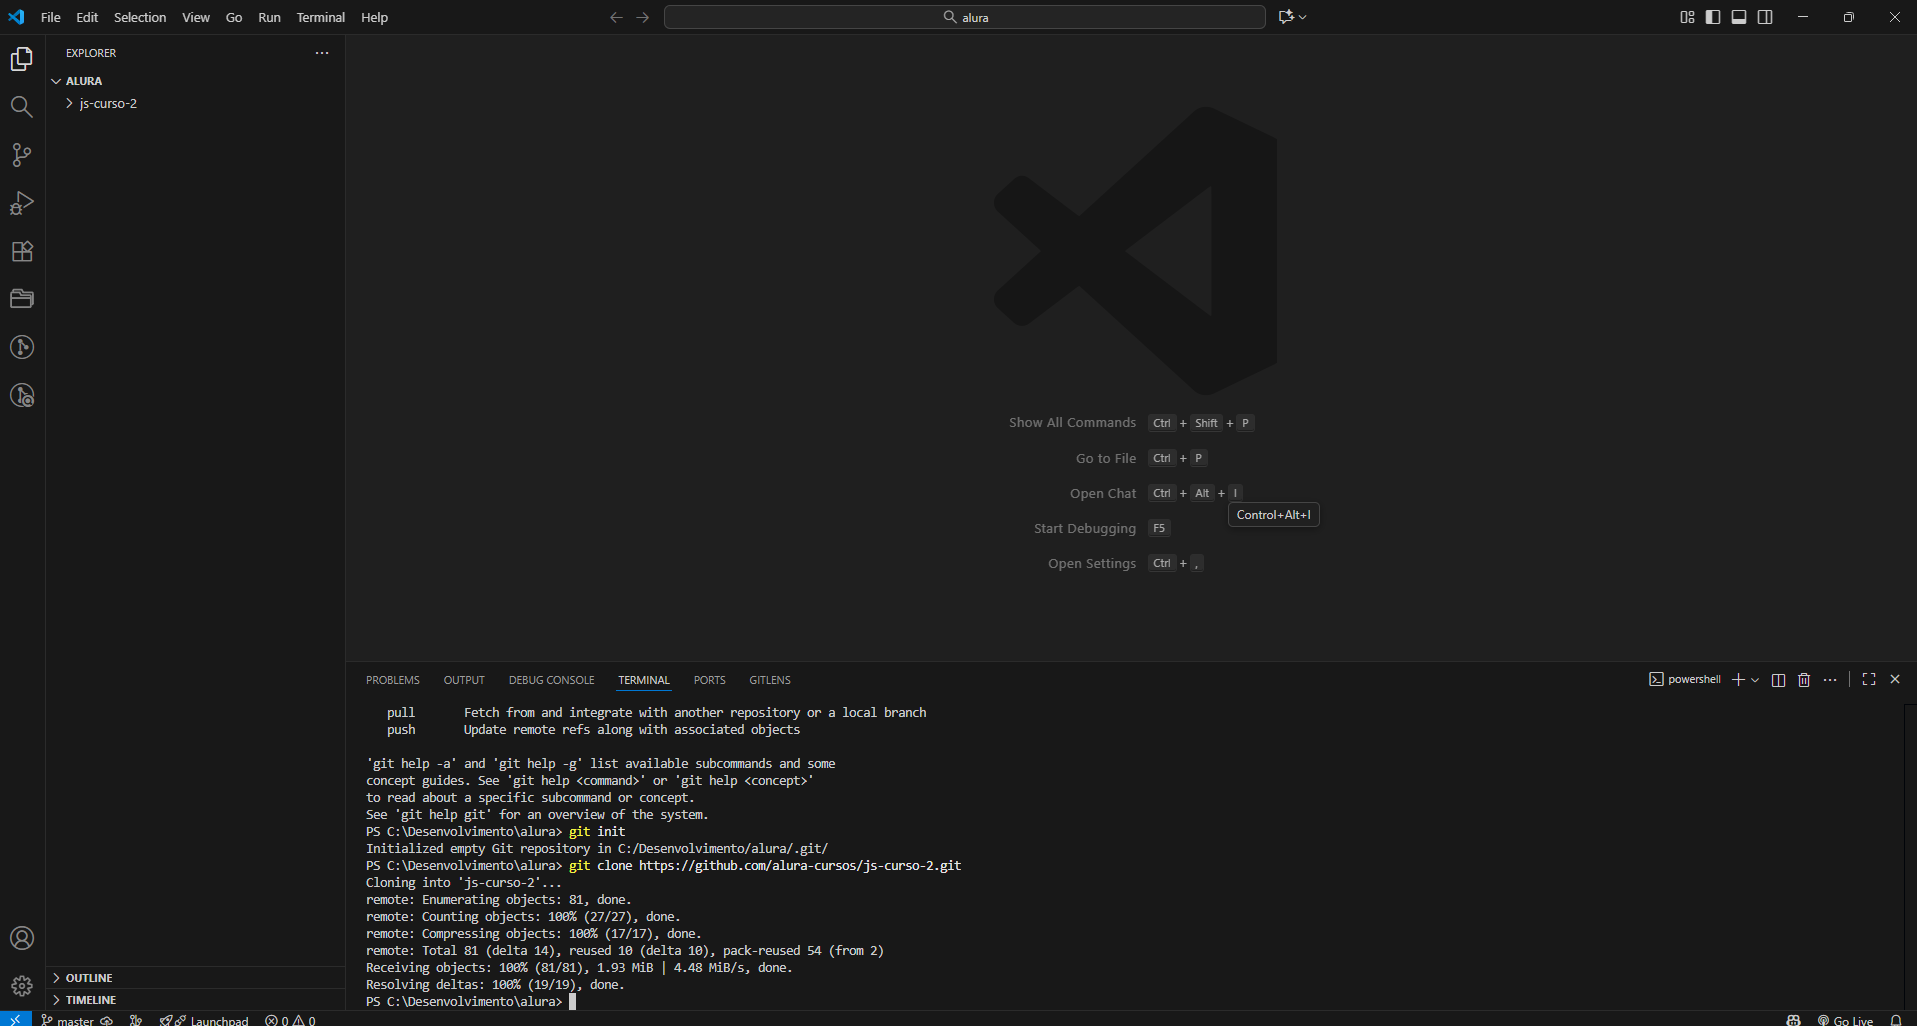
Task: Open the Selection menu
Action: tap(140, 17)
